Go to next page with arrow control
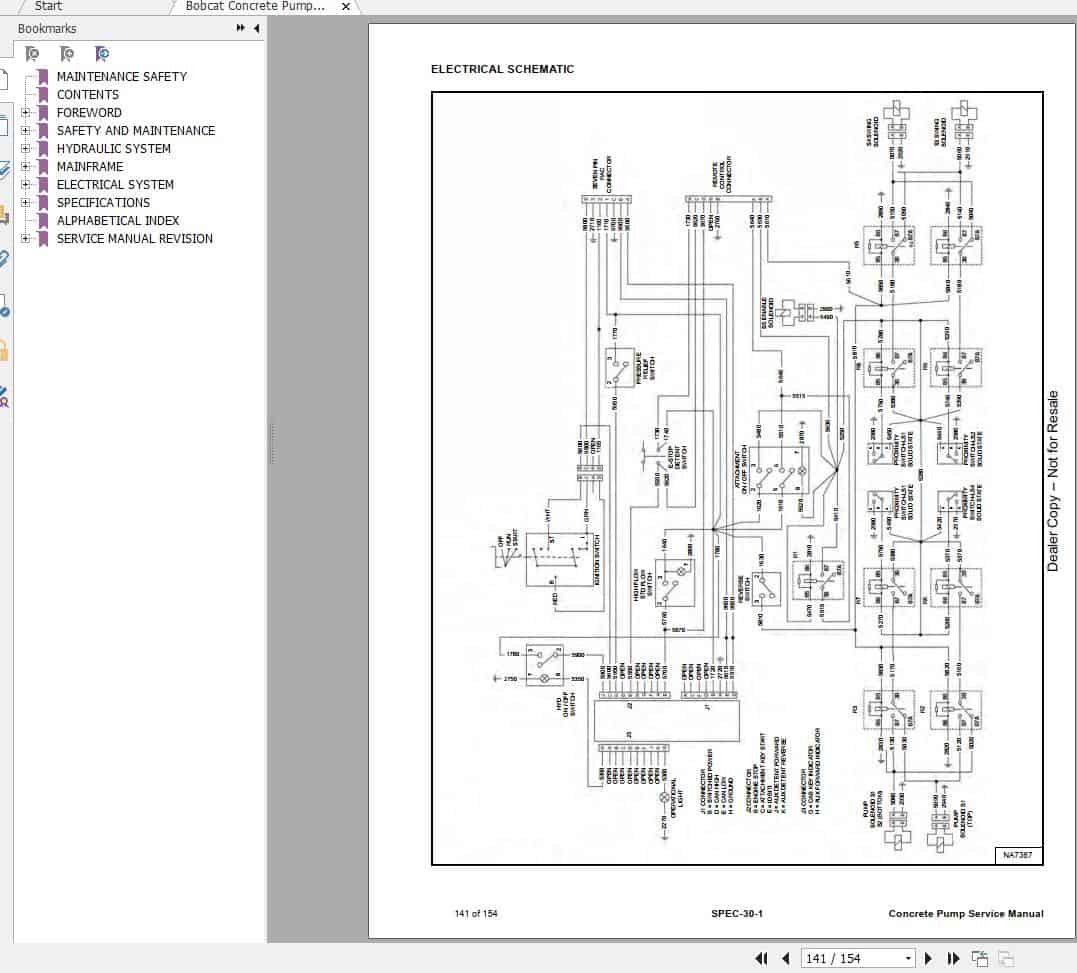 point(929,958)
